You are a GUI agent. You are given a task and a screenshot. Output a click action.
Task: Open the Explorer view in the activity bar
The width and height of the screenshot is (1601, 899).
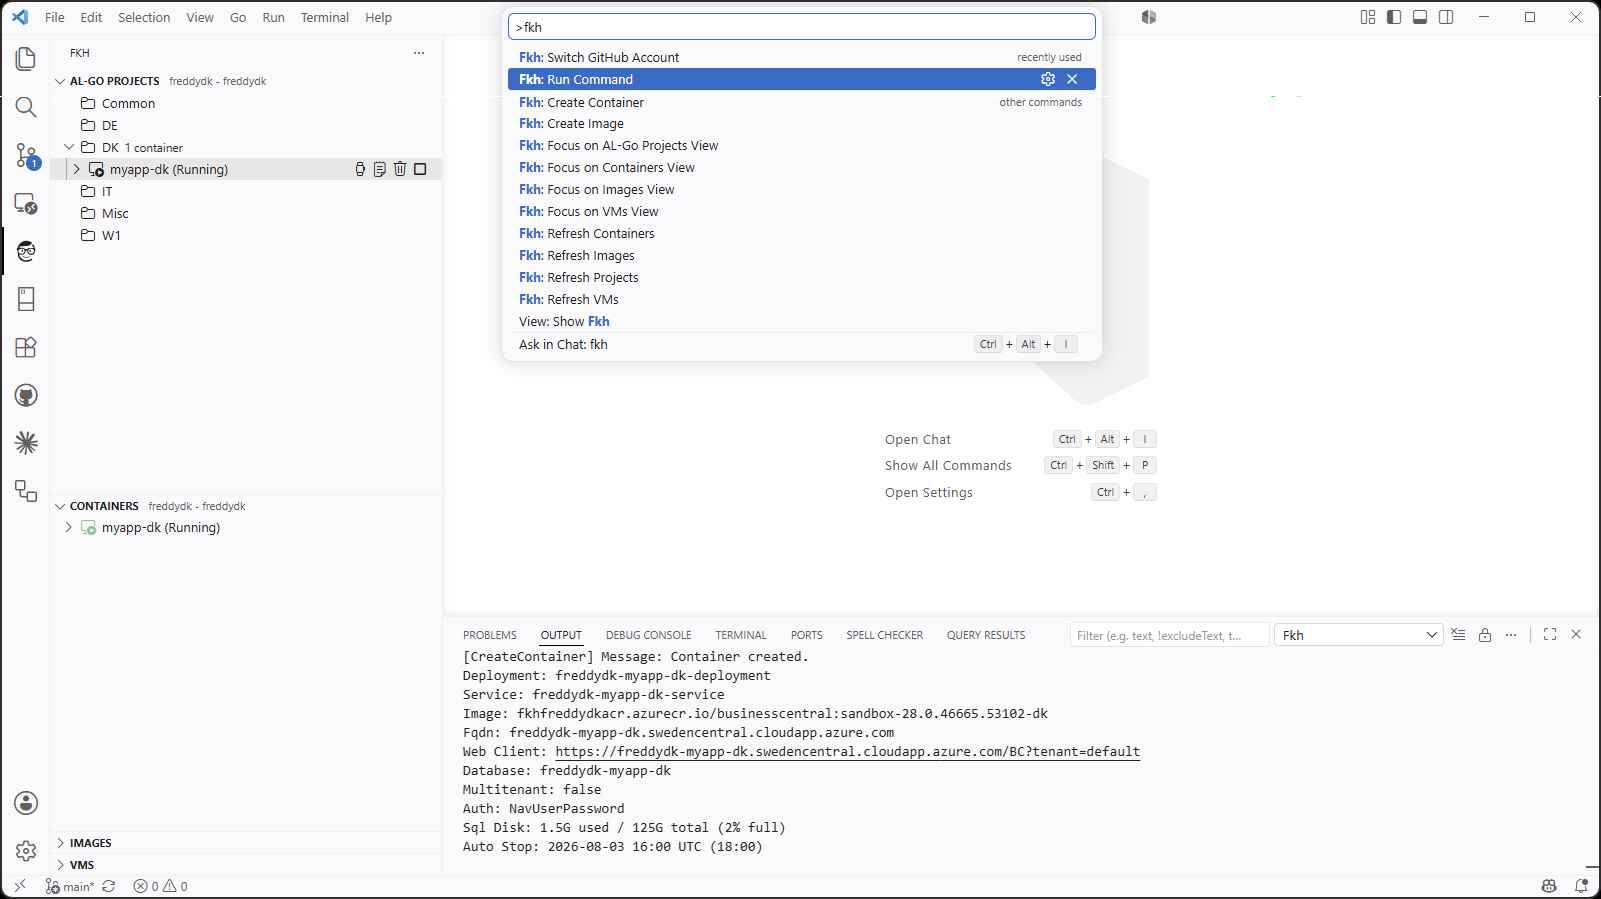[26, 59]
